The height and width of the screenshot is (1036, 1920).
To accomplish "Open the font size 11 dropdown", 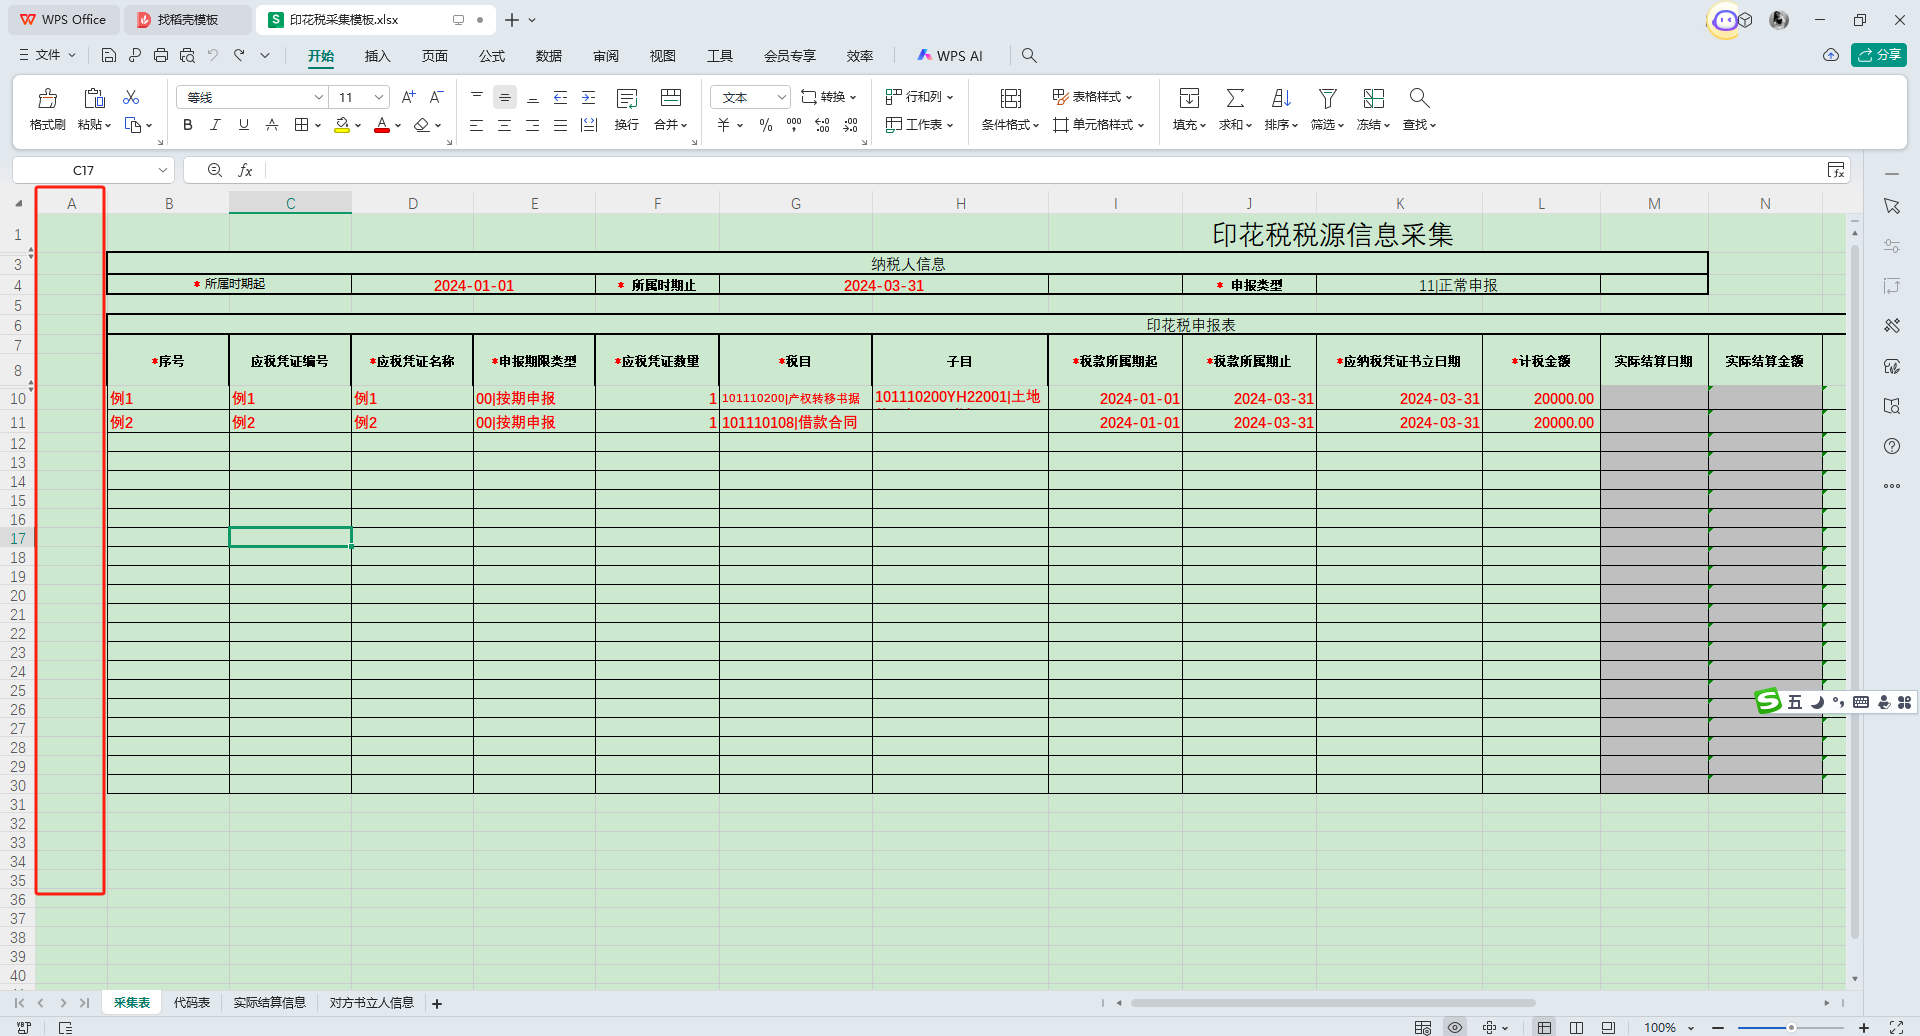I will [379, 97].
